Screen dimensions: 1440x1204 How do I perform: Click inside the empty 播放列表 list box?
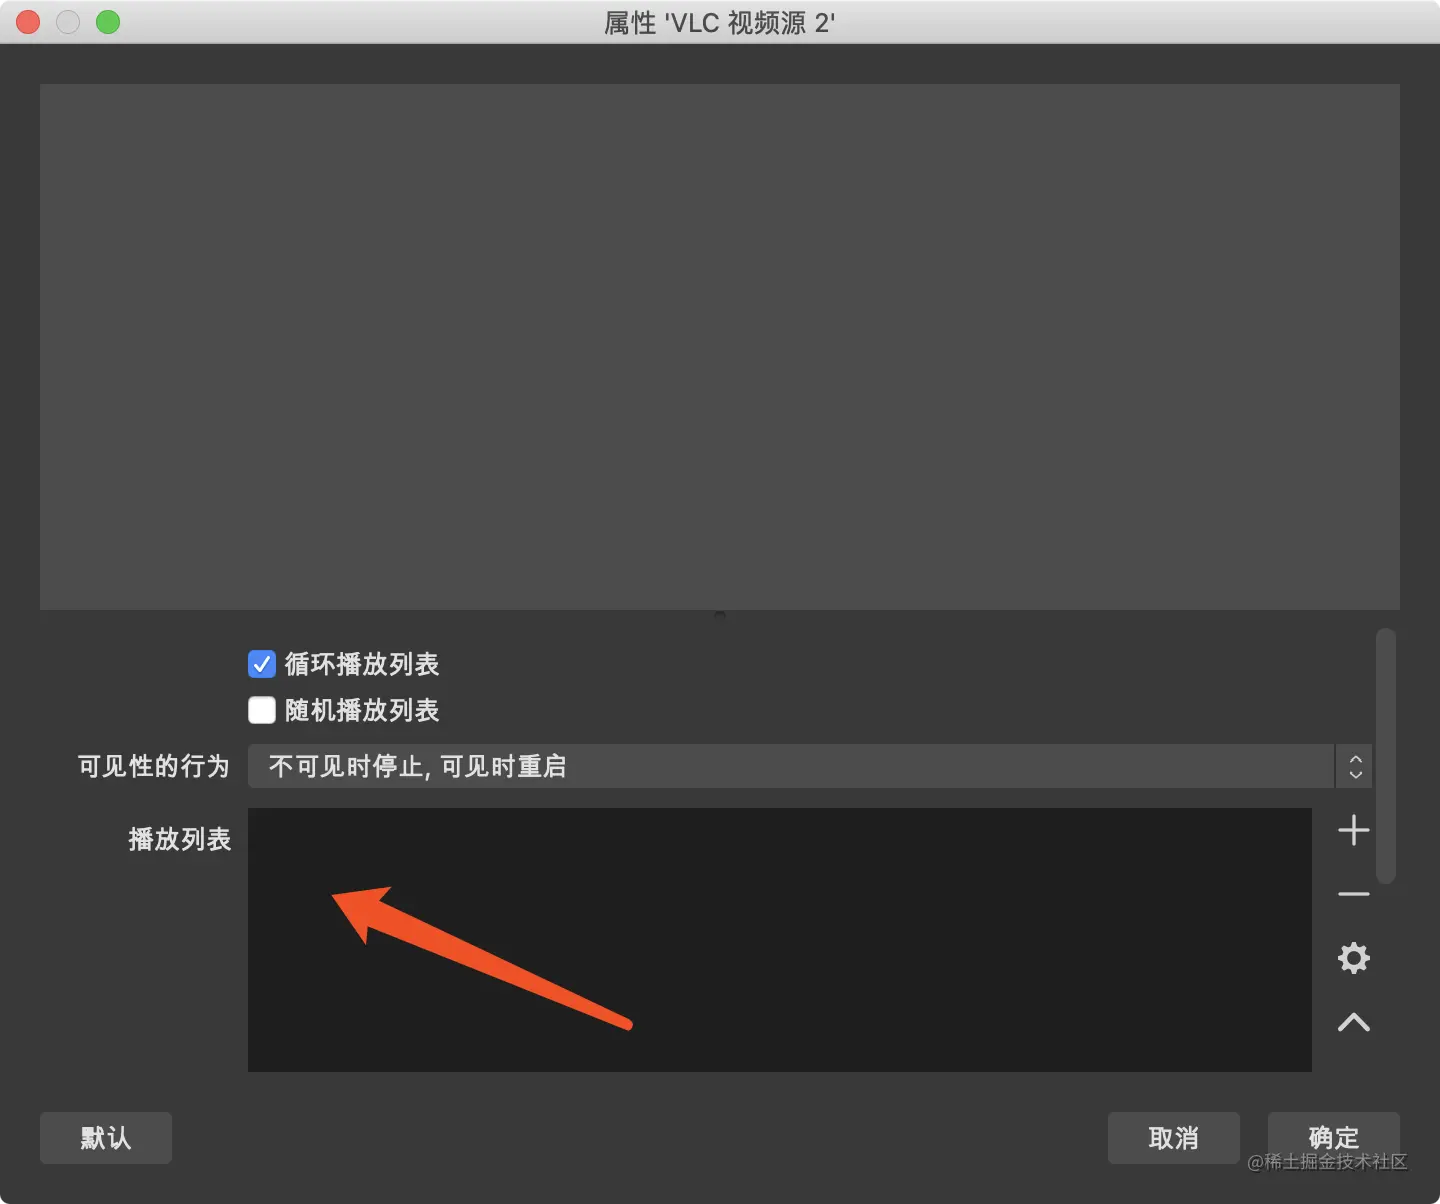[780, 940]
